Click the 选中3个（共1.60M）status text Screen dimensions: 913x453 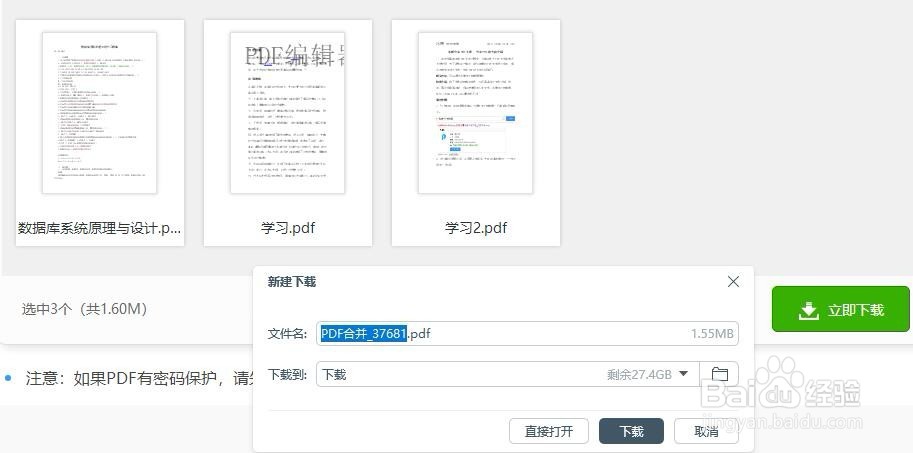coord(84,309)
